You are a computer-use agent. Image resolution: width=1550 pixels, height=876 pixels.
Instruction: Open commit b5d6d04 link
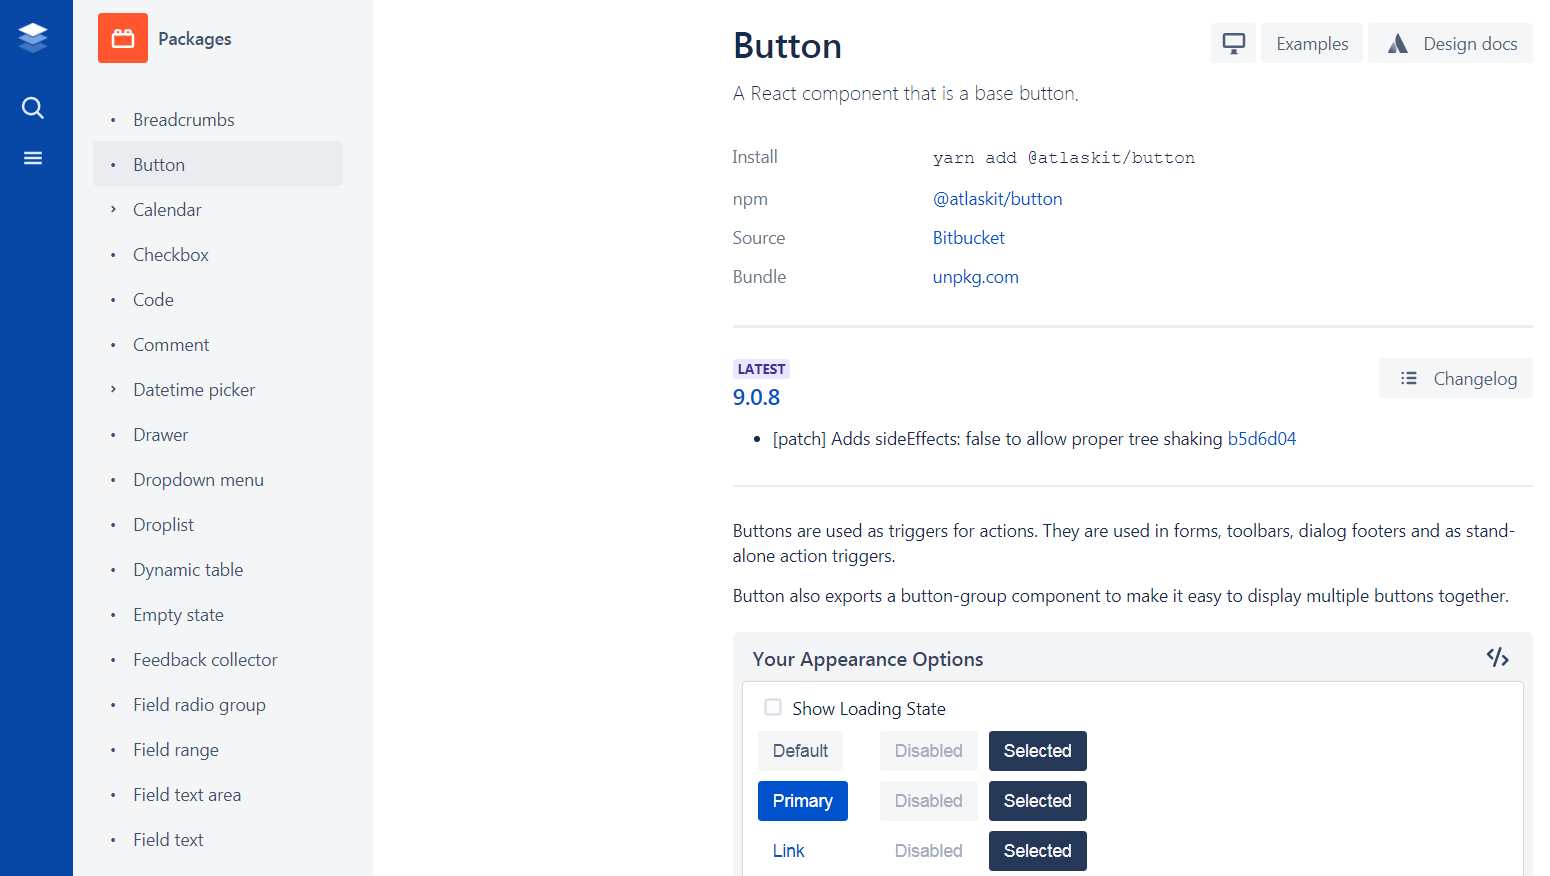[x=1262, y=439]
